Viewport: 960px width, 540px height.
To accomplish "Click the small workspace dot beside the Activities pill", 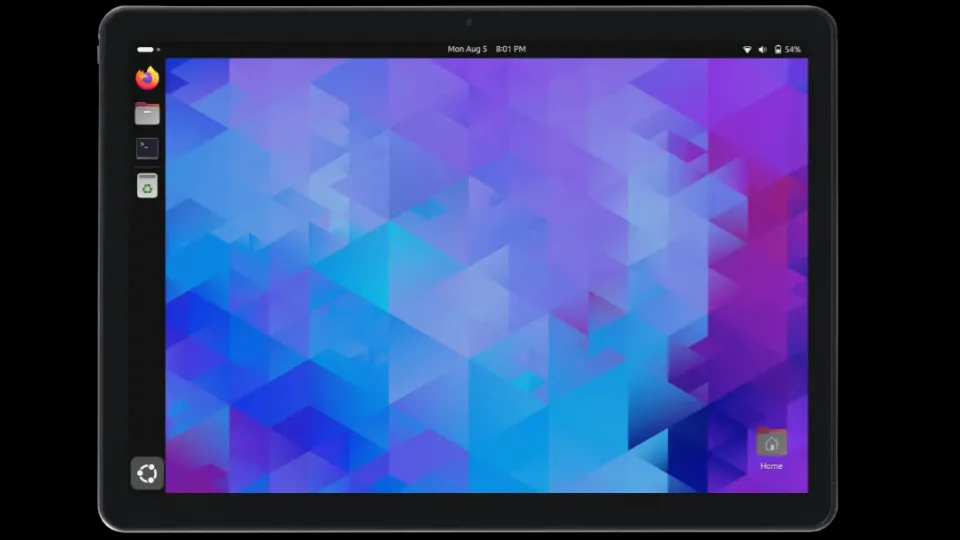I will [x=158, y=49].
